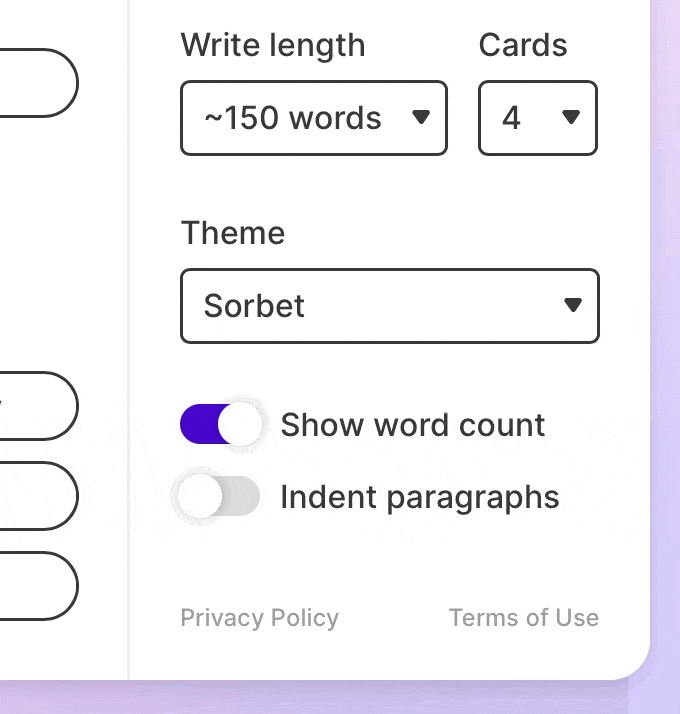Click the cut-off rounded button beside Show word count
Image resolution: width=680 pixels, height=714 pixels.
tap(38, 405)
